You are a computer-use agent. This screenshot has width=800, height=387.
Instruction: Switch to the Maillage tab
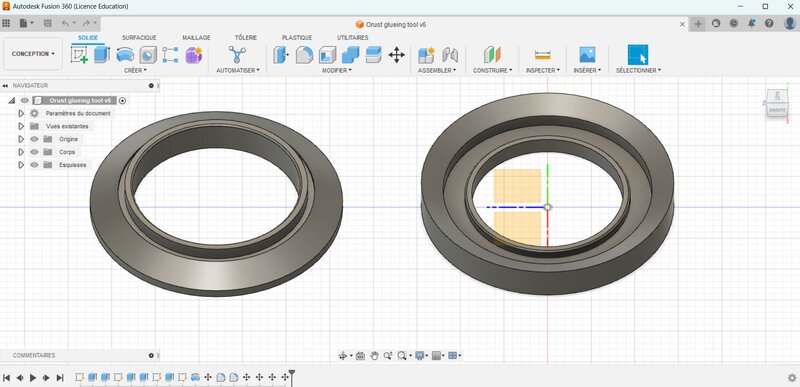(x=196, y=38)
